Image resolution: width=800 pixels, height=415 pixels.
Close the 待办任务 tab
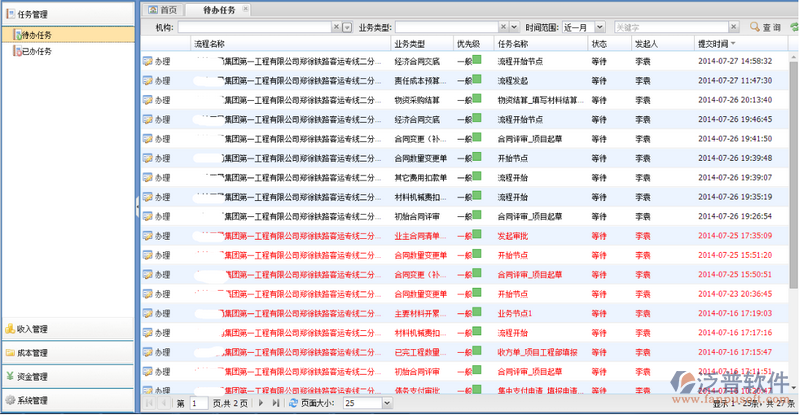(x=246, y=9)
